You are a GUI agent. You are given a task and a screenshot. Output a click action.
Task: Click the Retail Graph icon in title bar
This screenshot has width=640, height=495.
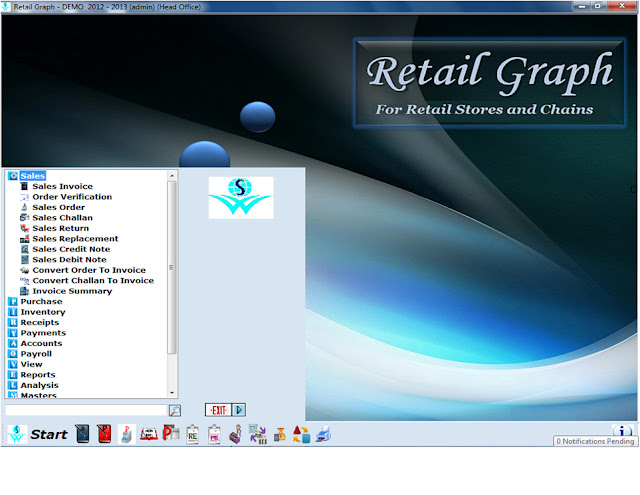(x=6, y=7)
